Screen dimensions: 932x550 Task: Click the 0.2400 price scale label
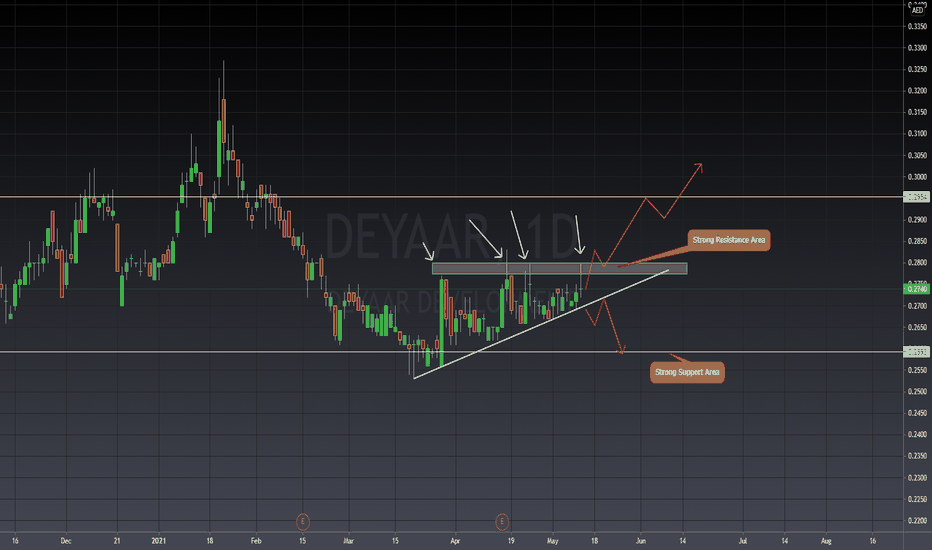point(917,435)
